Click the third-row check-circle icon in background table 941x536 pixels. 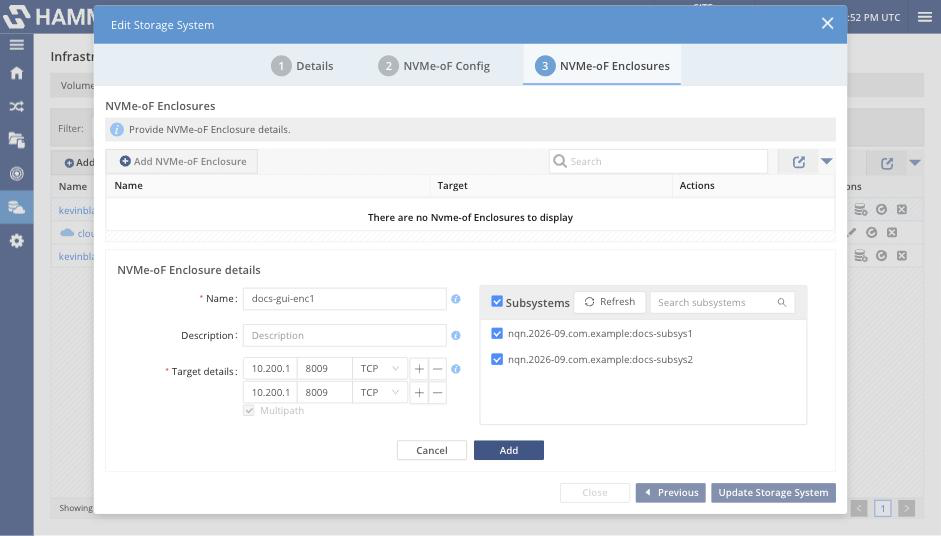pos(881,256)
